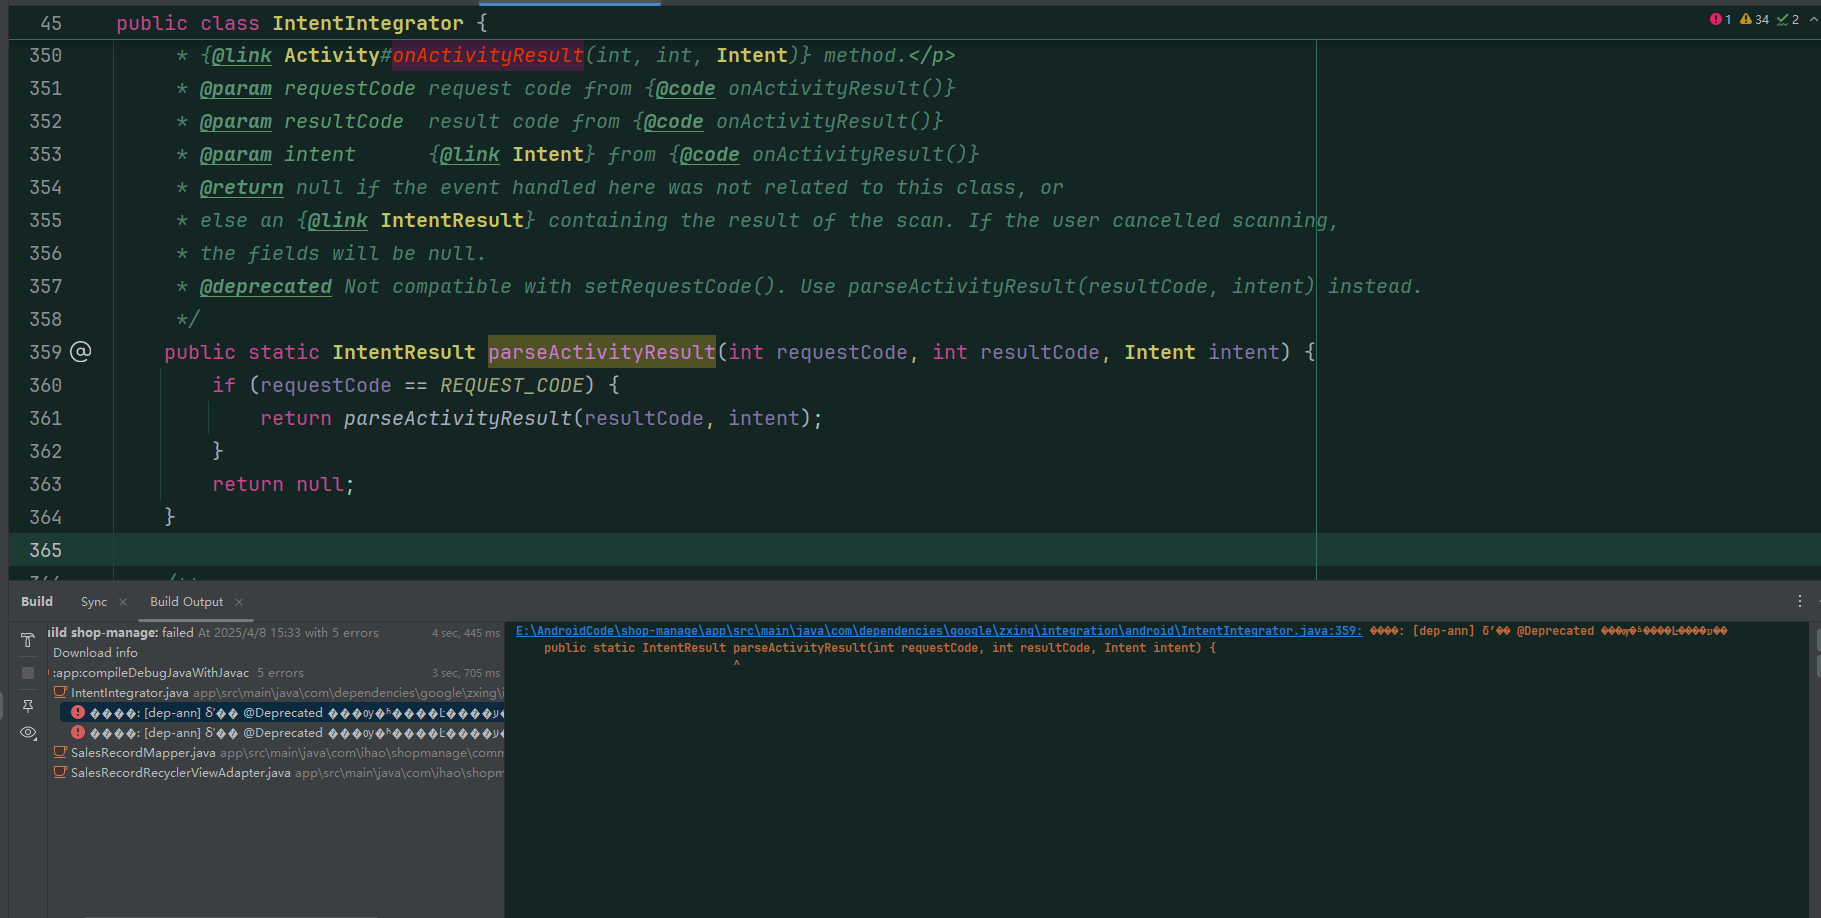Screen dimensions: 1821x918
Task: Close the Sync tab
Action: (123, 602)
